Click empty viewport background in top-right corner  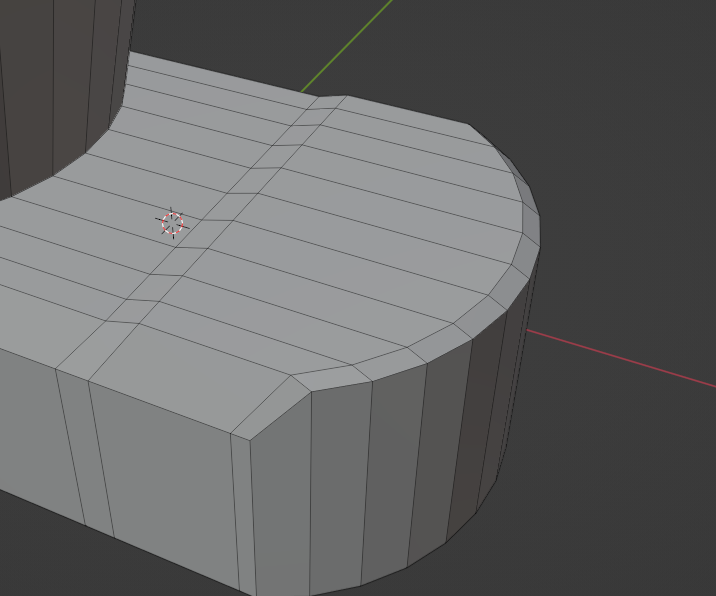(x=620, y=60)
